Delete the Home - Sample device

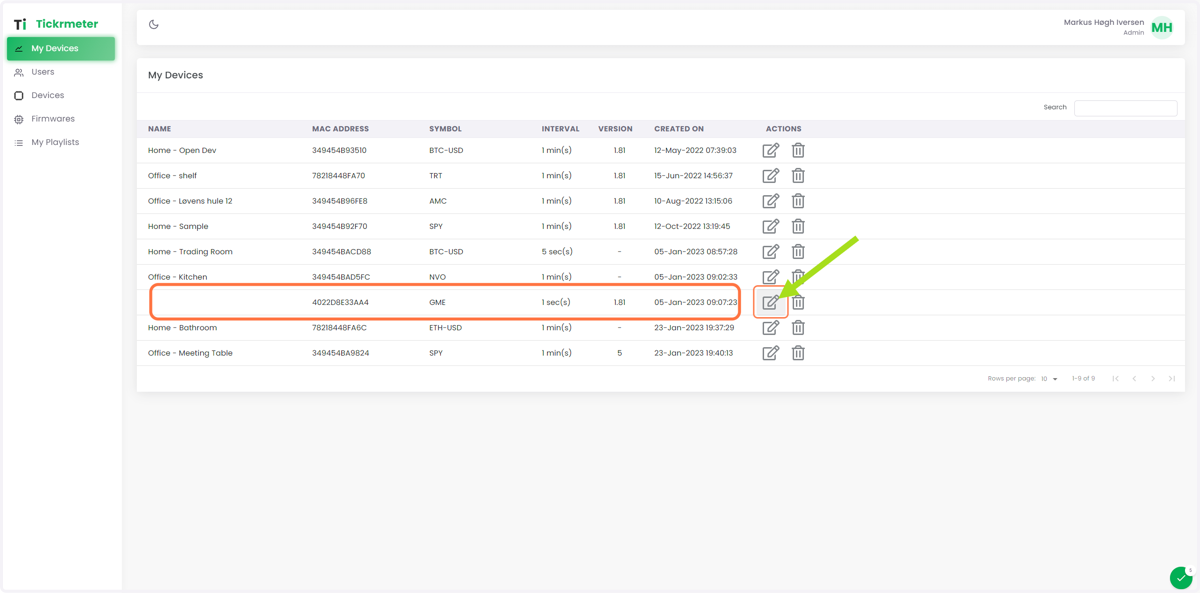click(x=798, y=227)
